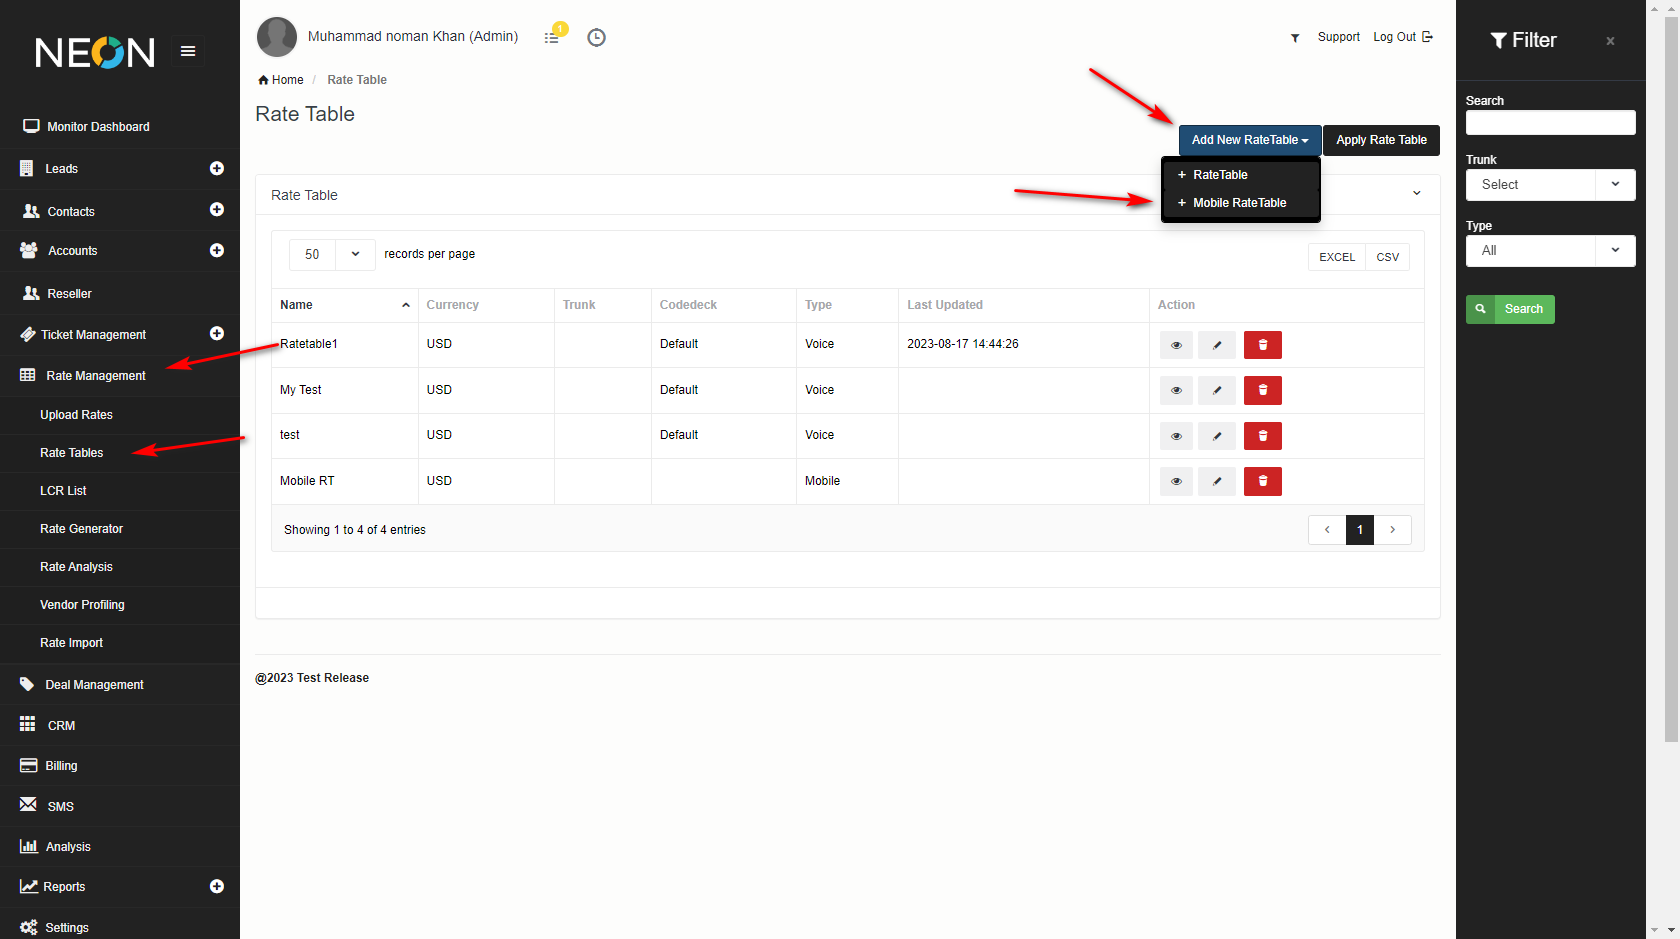Click the green Search button
1680x939 pixels.
(x=1510, y=309)
